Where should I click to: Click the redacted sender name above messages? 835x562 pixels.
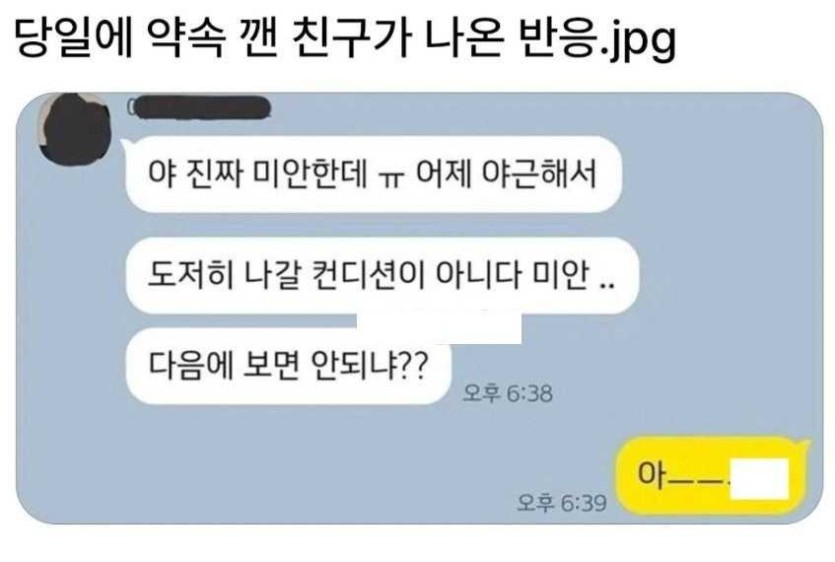[200, 108]
